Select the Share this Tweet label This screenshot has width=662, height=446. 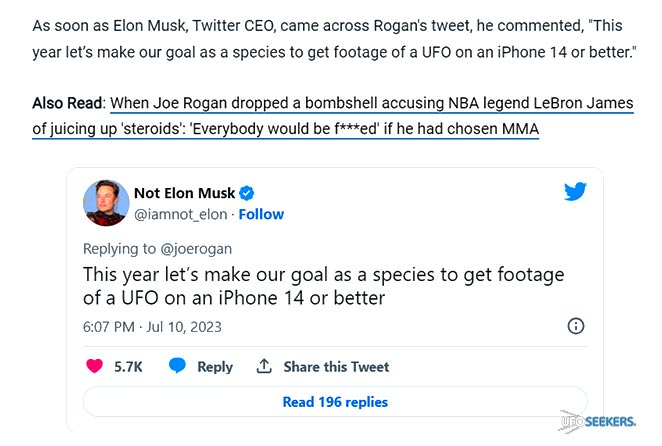pos(336,367)
